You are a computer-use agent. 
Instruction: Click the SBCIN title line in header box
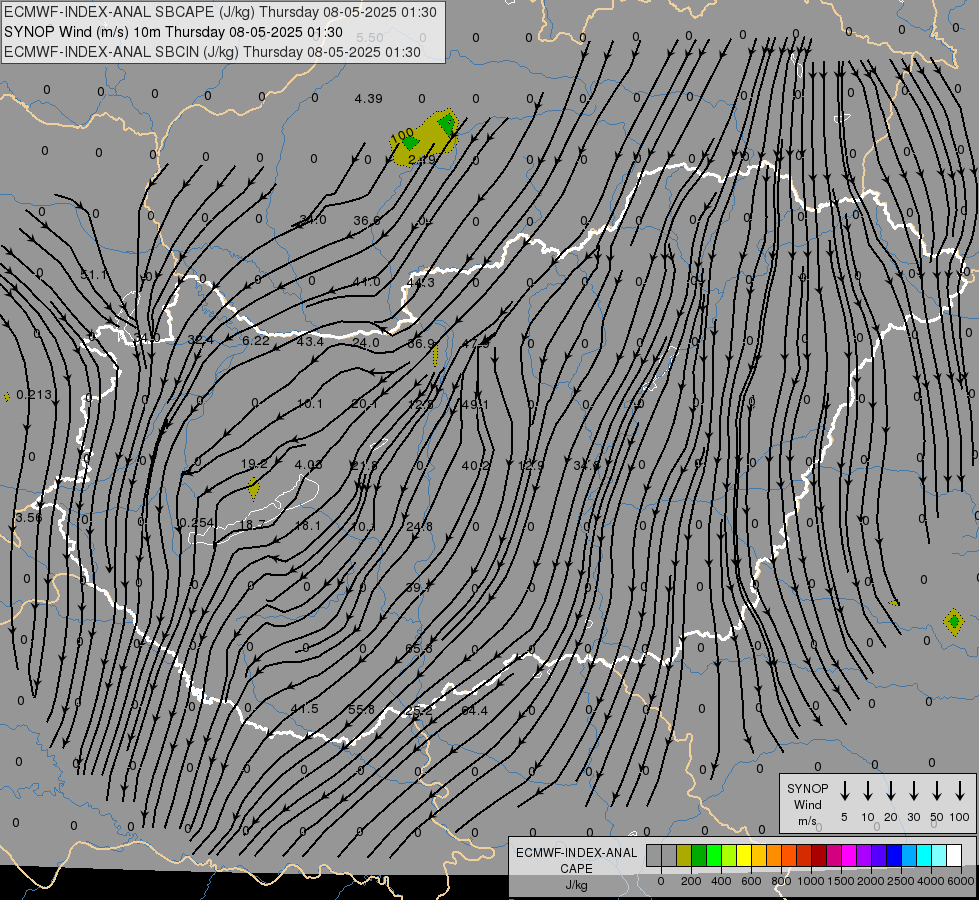click(x=212, y=52)
